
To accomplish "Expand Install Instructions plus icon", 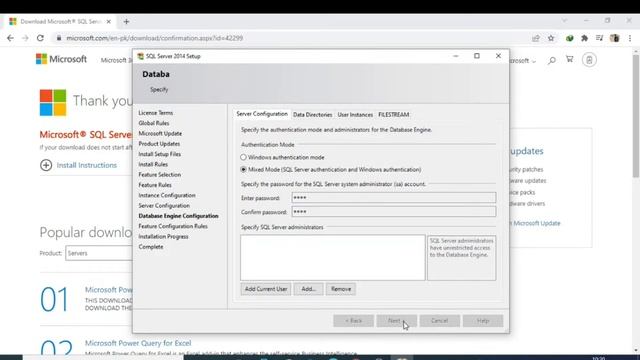I will (46, 165).
